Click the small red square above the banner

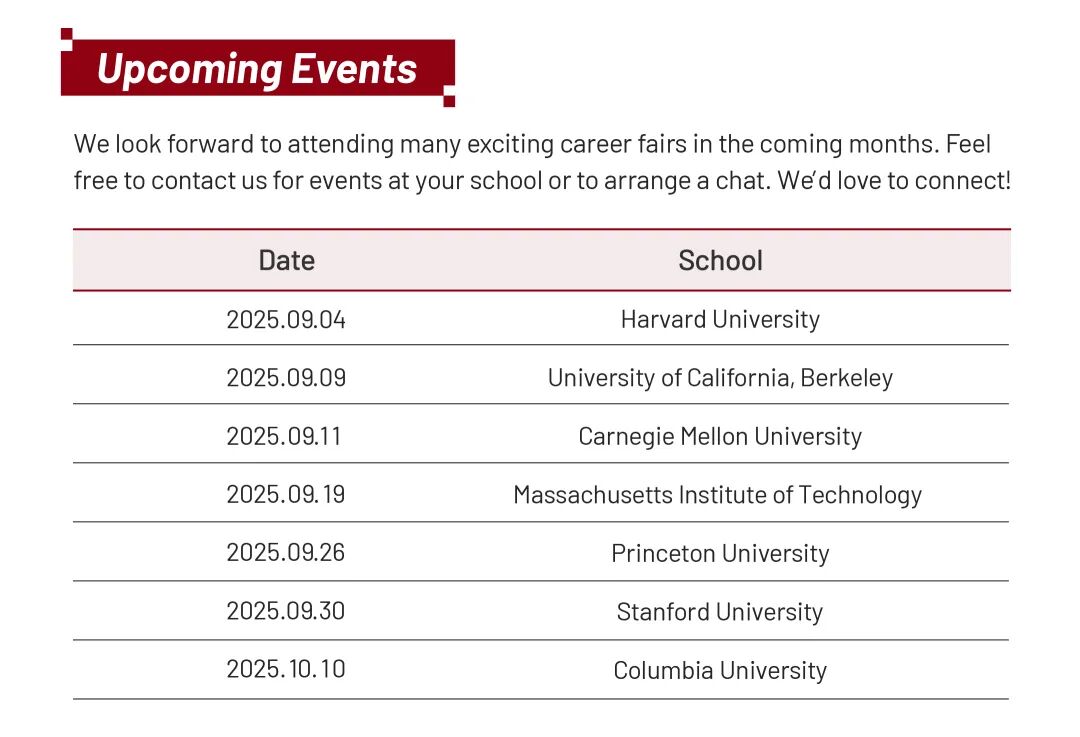(x=67, y=34)
